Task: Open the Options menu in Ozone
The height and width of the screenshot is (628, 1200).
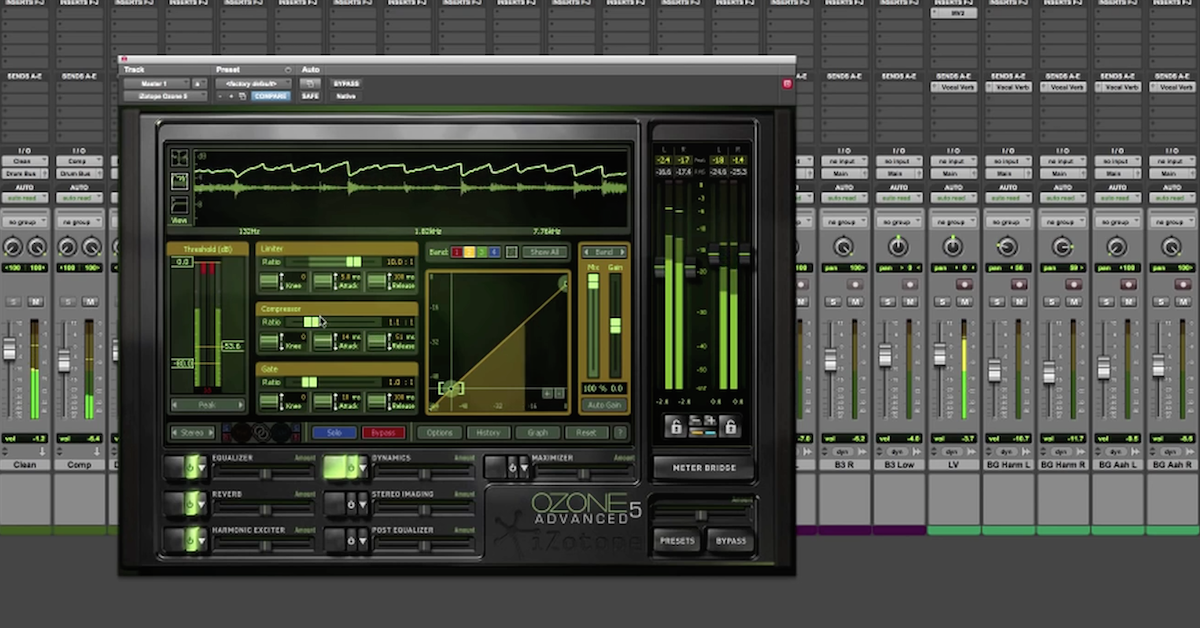Action: [440, 433]
